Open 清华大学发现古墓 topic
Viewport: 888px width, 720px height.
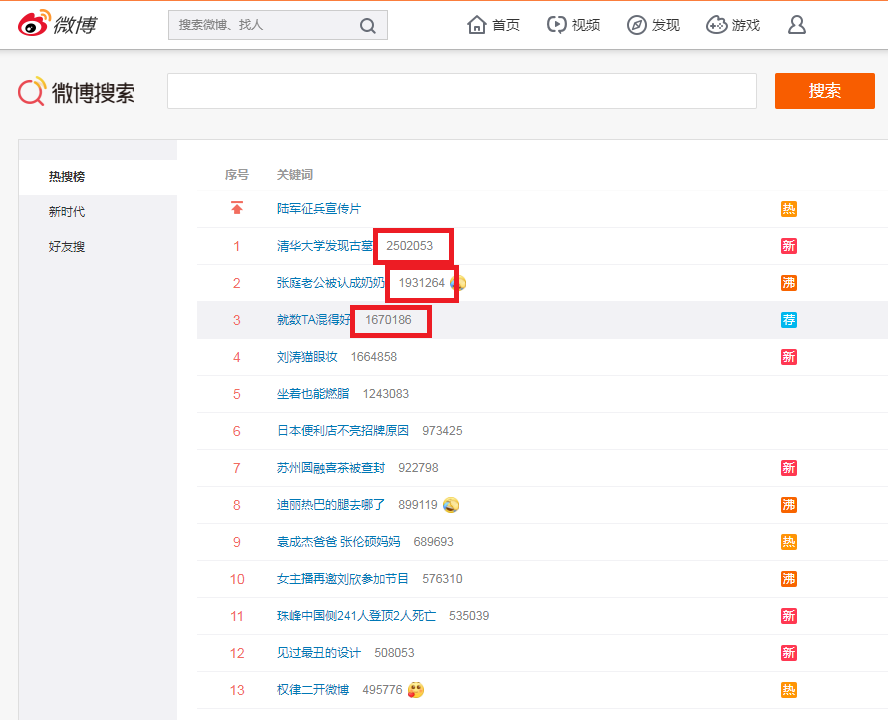tap(325, 246)
